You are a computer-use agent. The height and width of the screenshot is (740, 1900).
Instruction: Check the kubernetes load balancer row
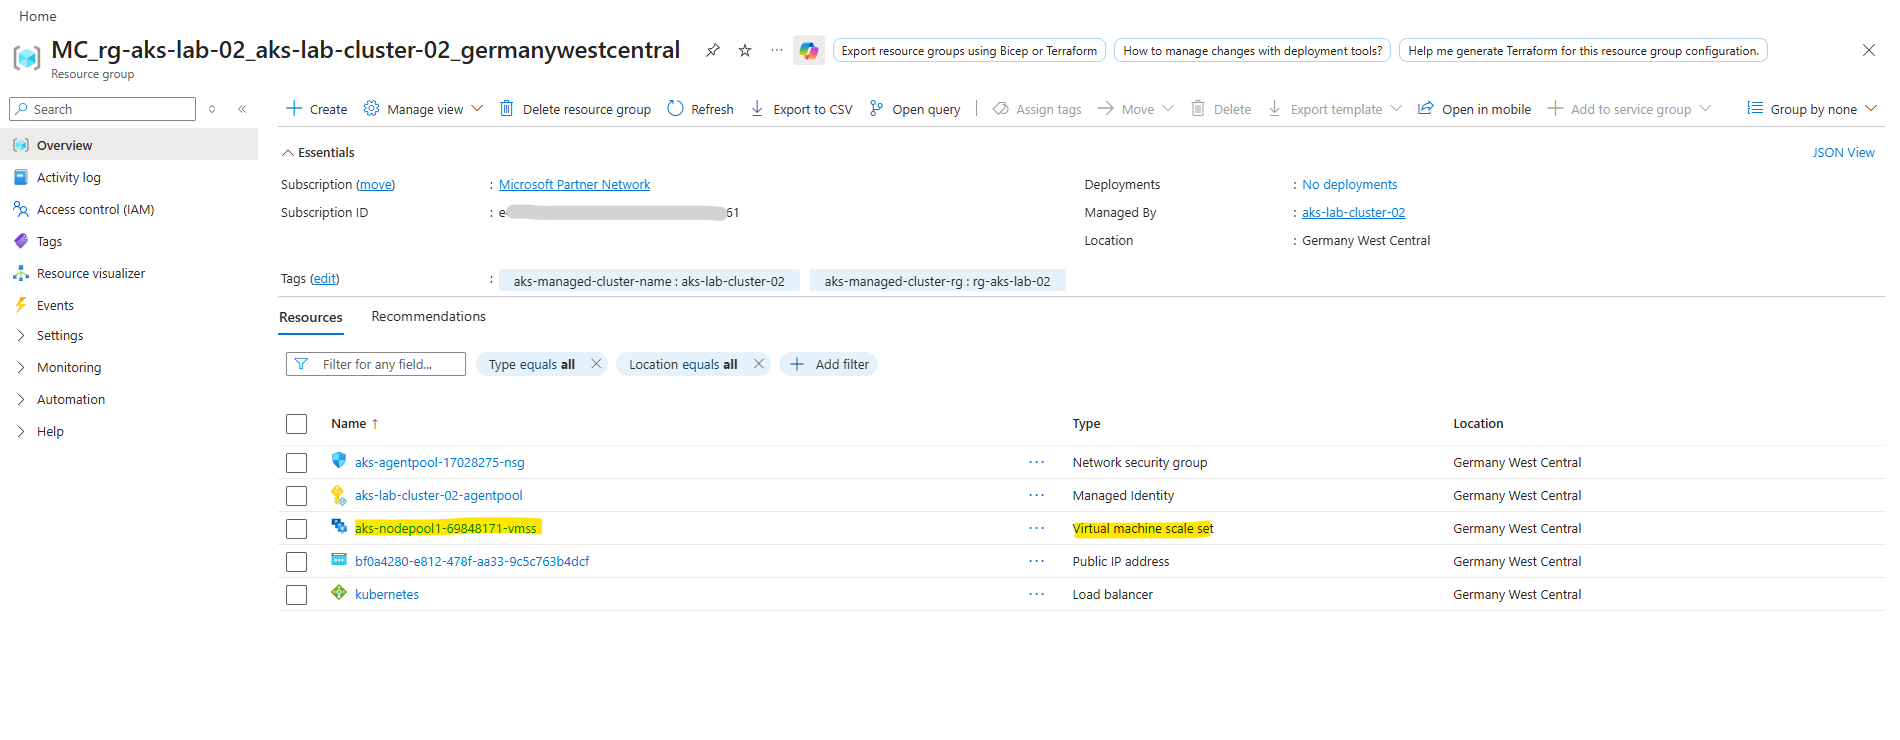[x=296, y=595]
